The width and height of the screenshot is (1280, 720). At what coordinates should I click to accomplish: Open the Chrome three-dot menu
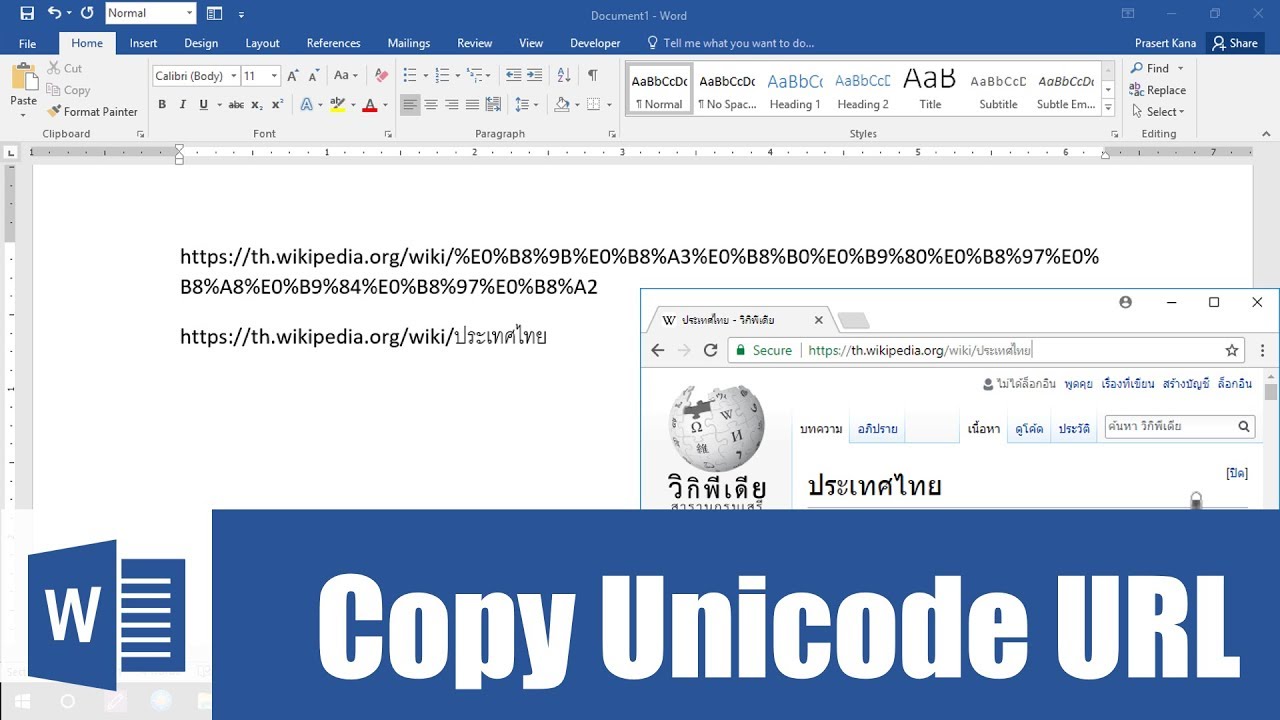[x=1263, y=350]
